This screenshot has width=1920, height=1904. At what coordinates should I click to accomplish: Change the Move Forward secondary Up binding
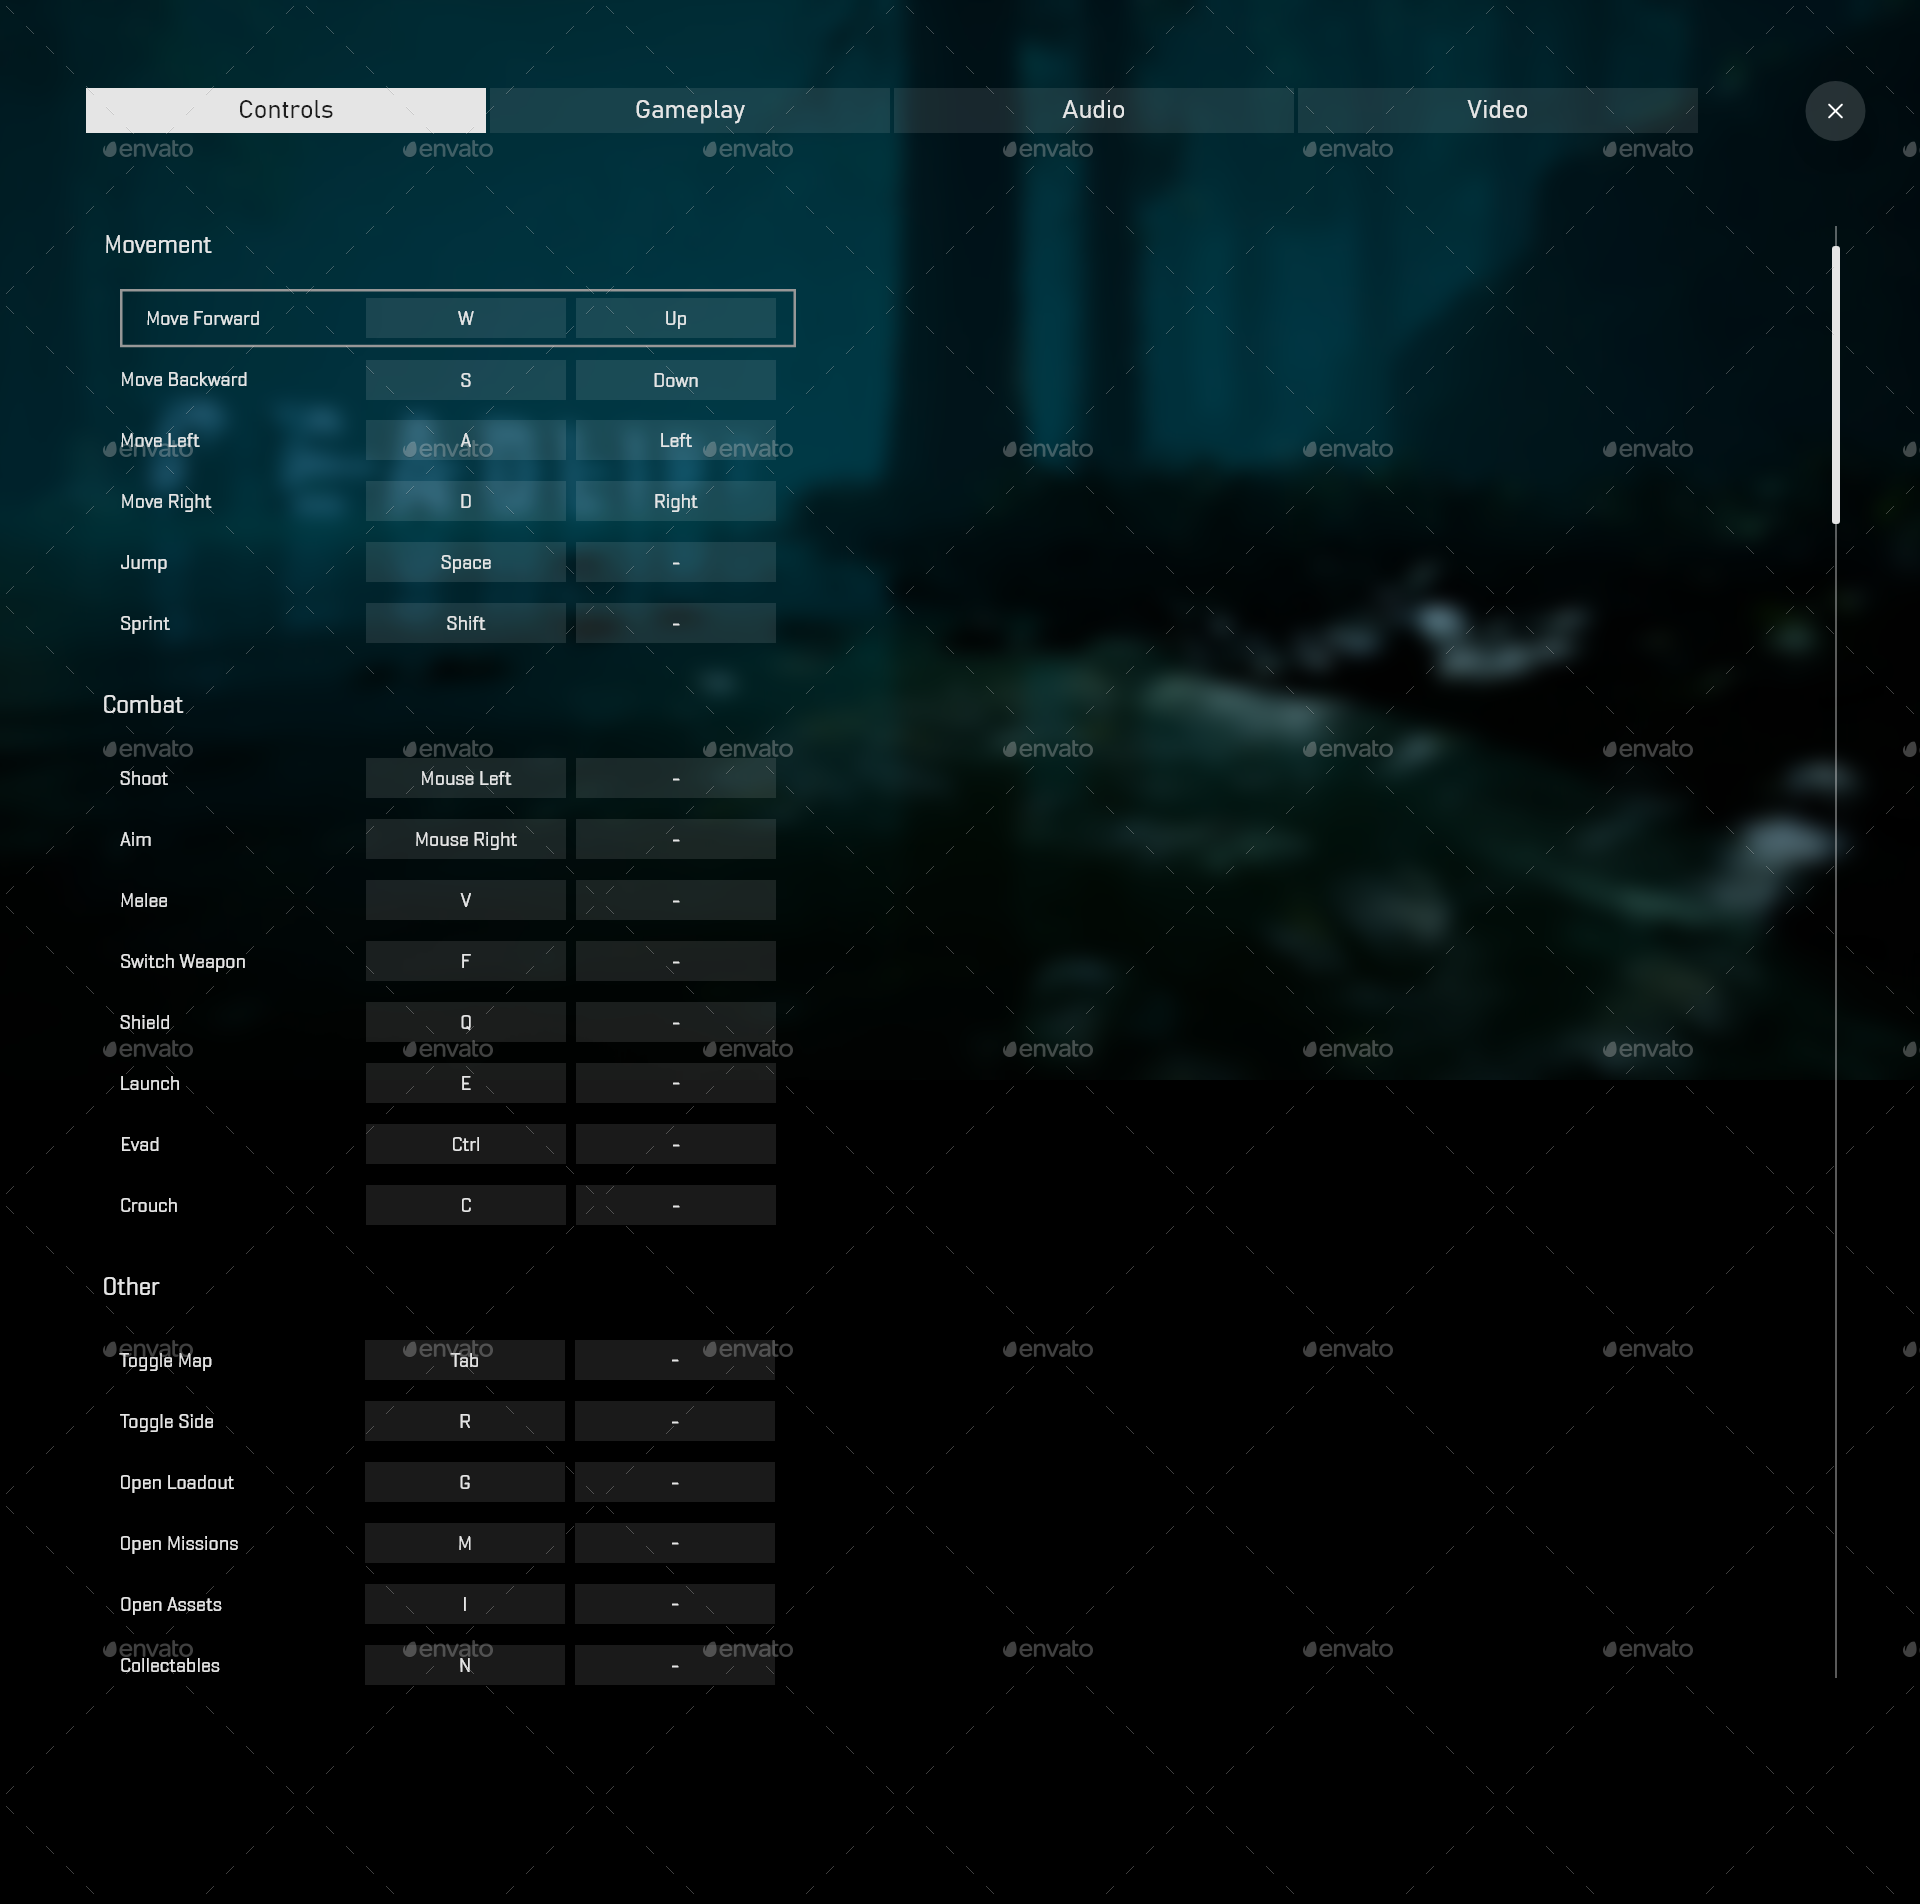[676, 318]
